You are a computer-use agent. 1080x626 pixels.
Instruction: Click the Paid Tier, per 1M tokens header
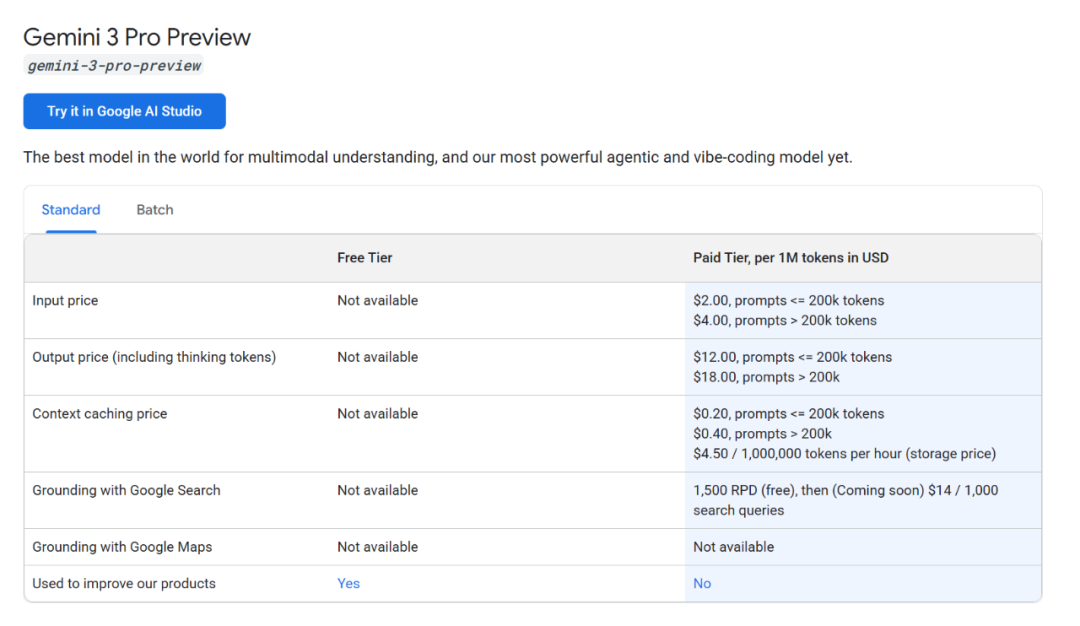[791, 258]
